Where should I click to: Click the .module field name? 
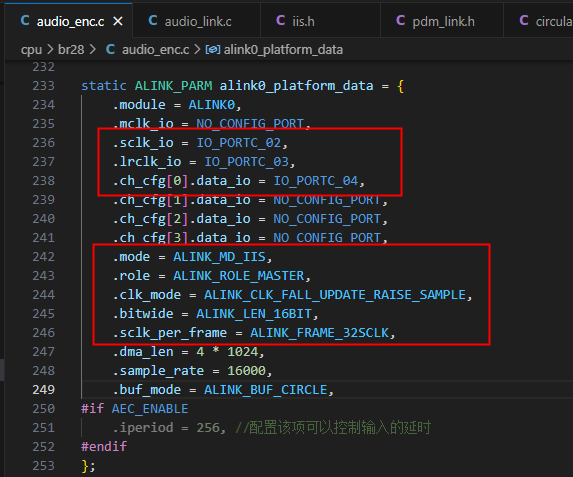[139, 105]
